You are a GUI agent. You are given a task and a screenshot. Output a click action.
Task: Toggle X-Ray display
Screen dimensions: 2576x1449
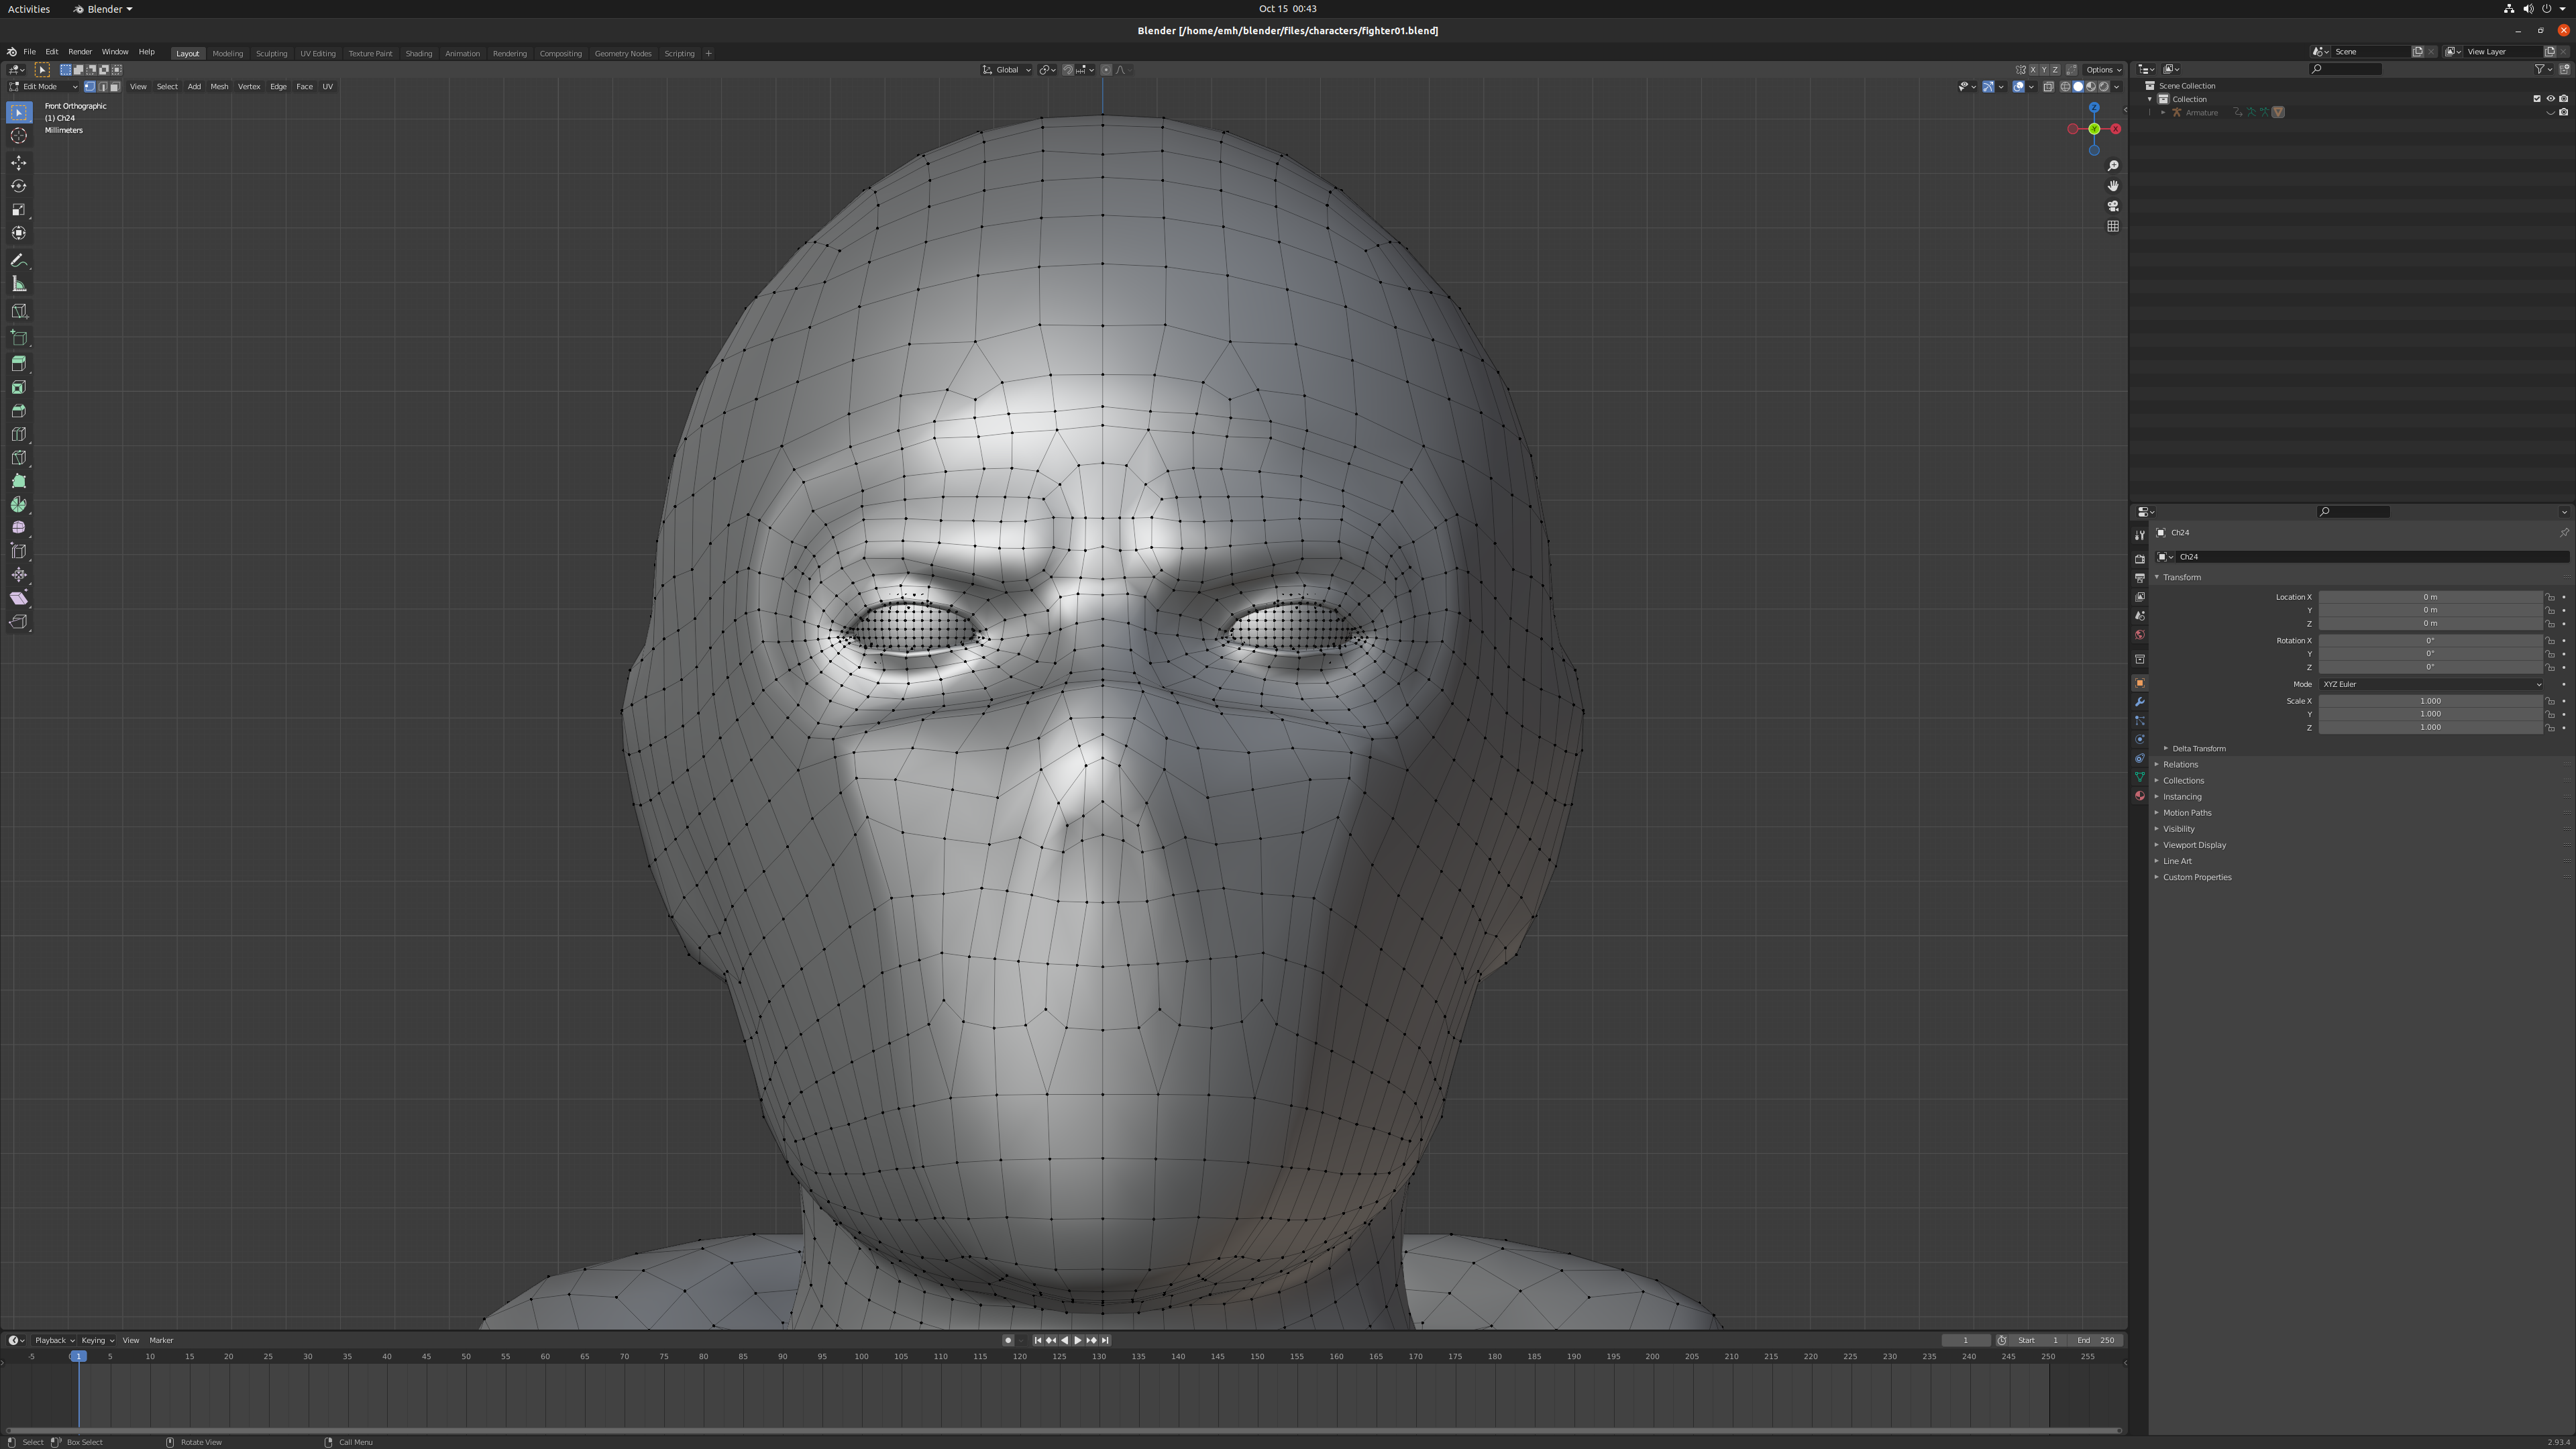2048,87
